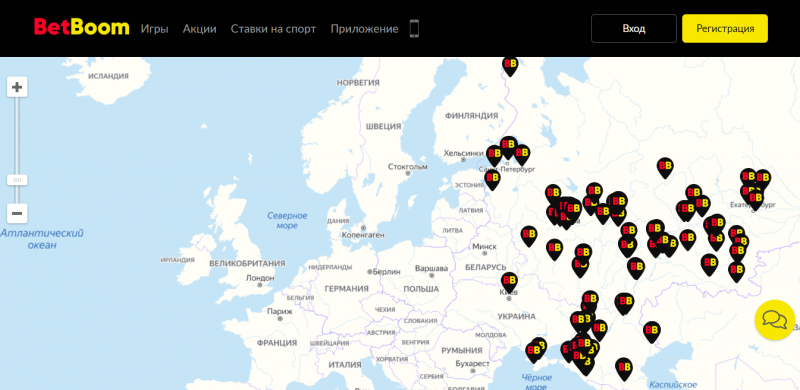Select the BB marker on Киев

pos(509,282)
